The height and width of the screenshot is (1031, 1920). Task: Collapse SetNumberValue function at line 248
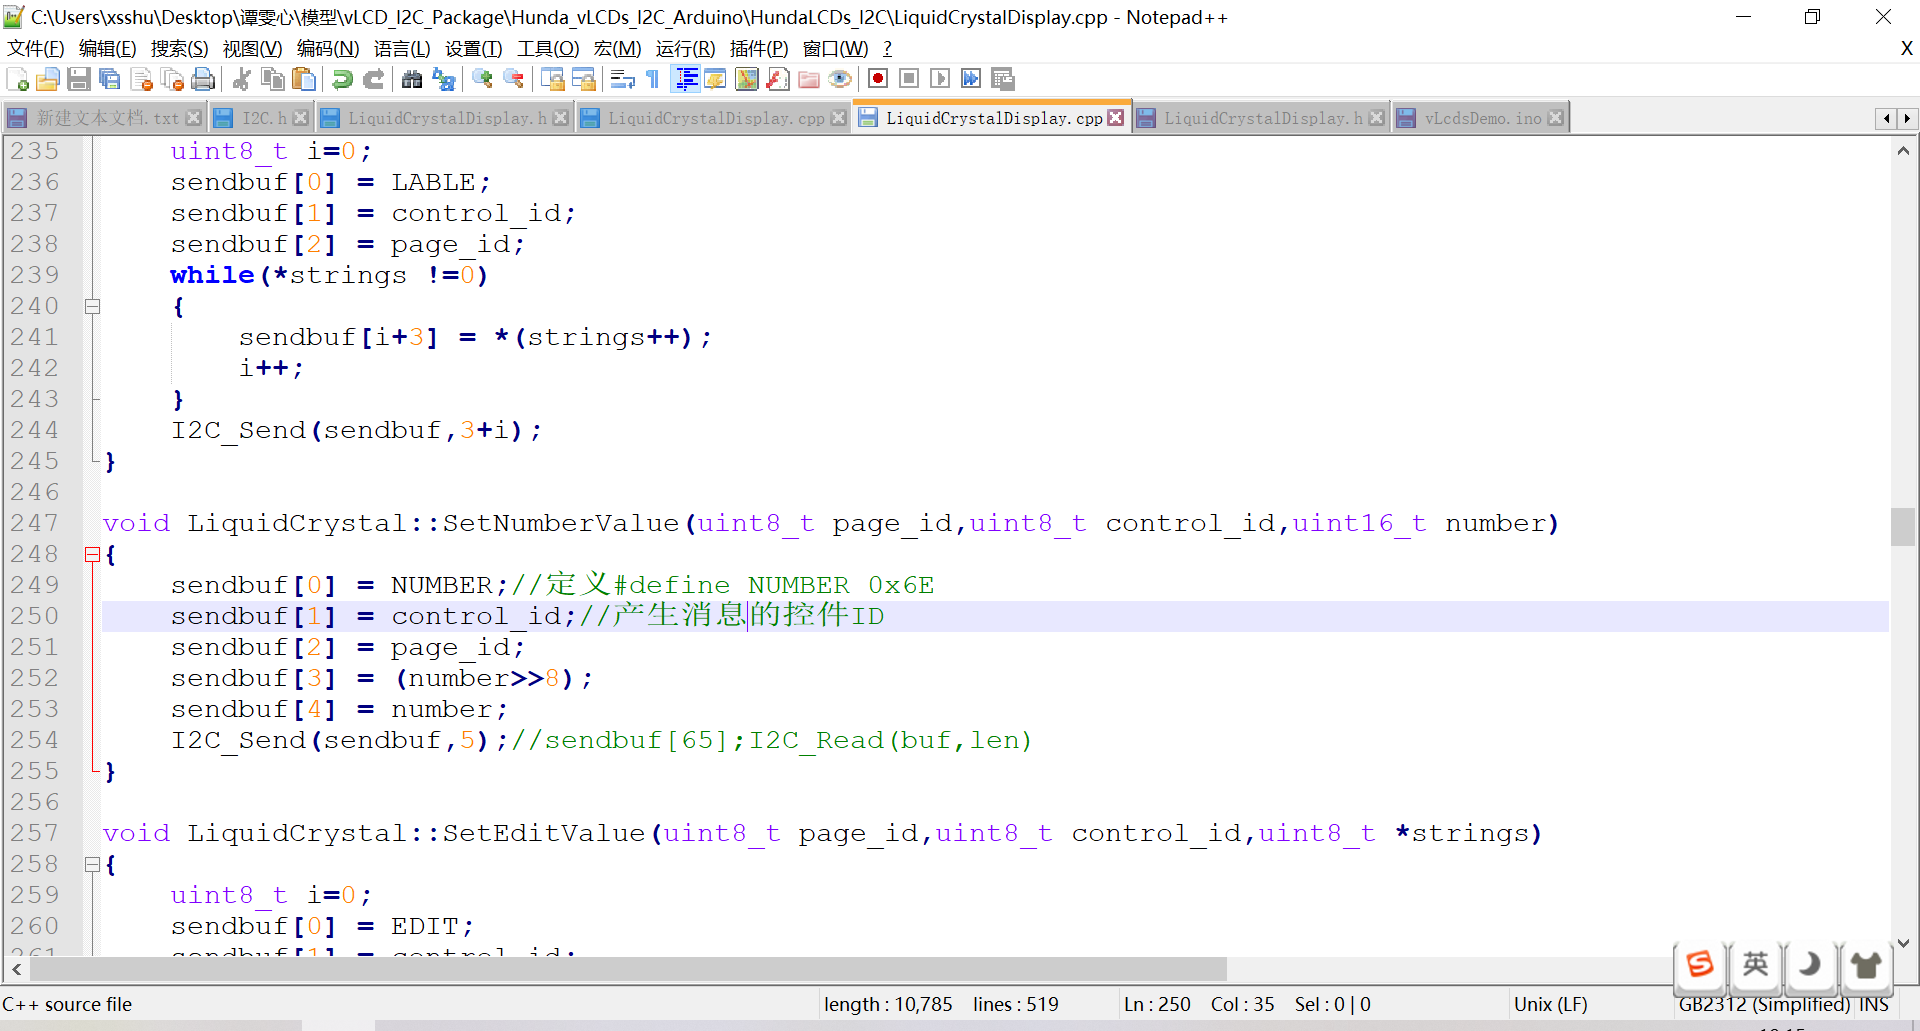click(92, 555)
